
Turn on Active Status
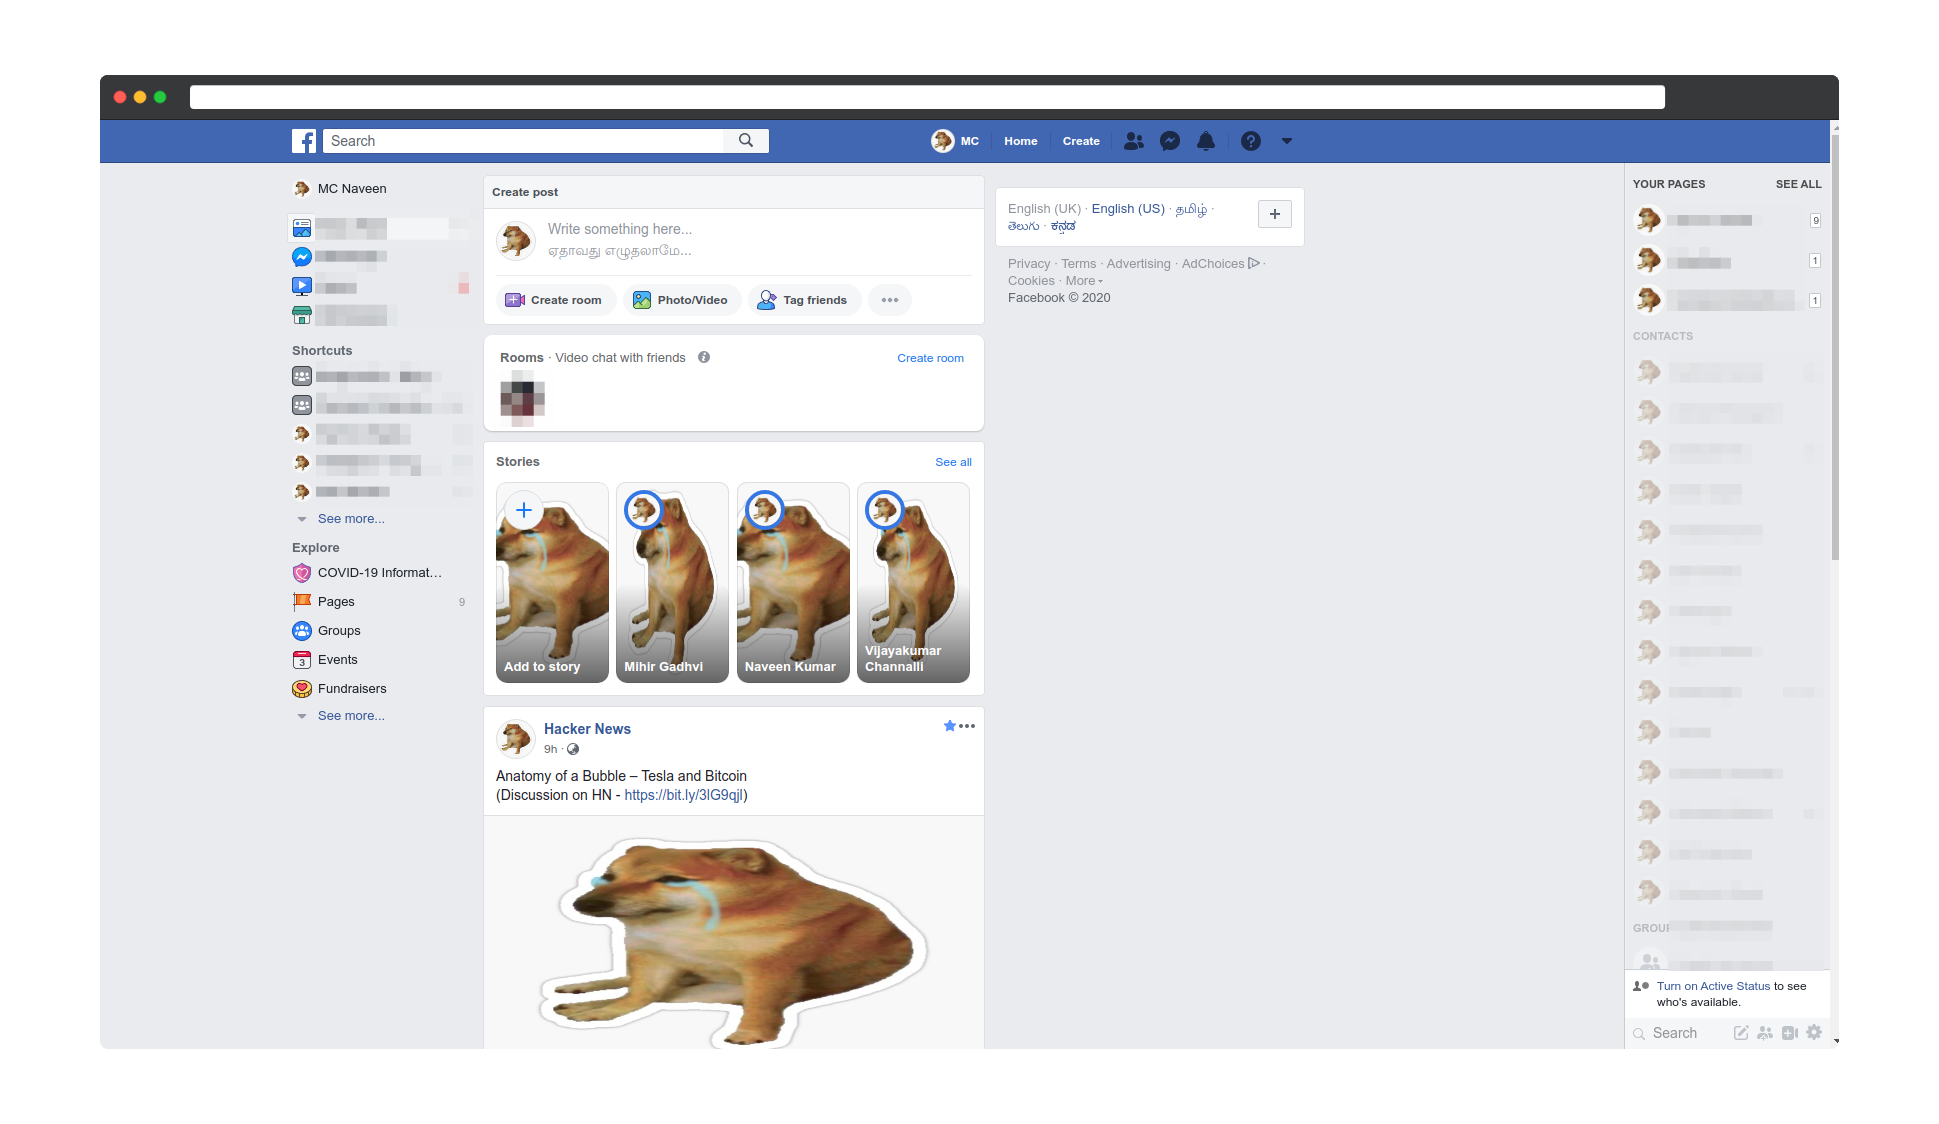(x=1713, y=986)
